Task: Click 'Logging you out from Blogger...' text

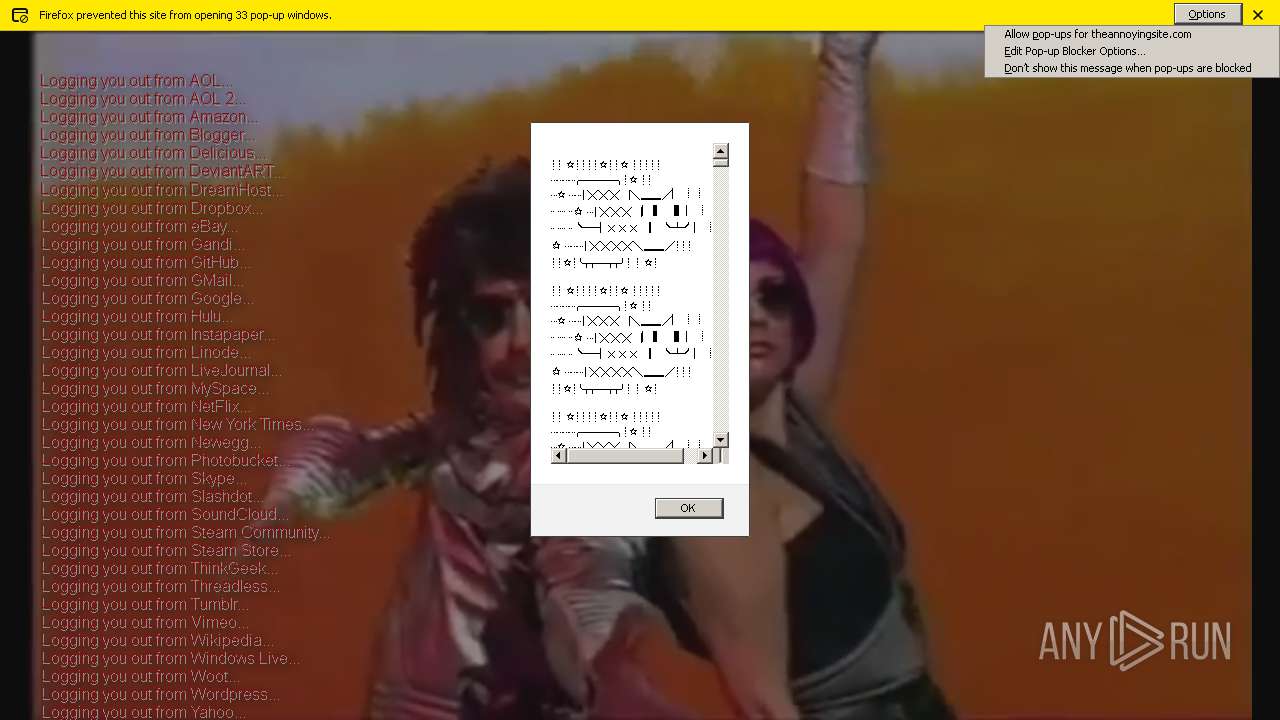Action: [x=147, y=135]
